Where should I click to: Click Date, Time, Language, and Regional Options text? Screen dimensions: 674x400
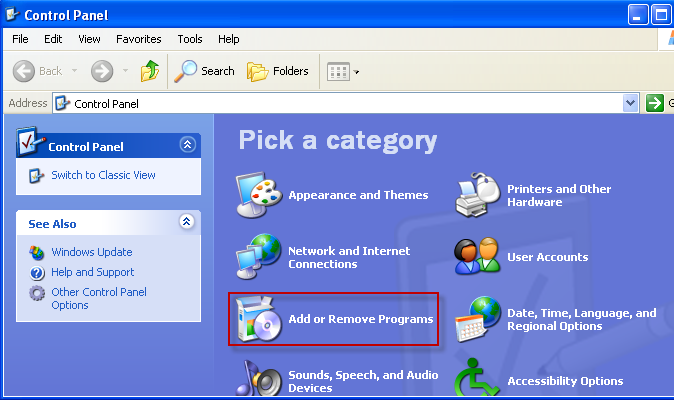[x=582, y=319]
